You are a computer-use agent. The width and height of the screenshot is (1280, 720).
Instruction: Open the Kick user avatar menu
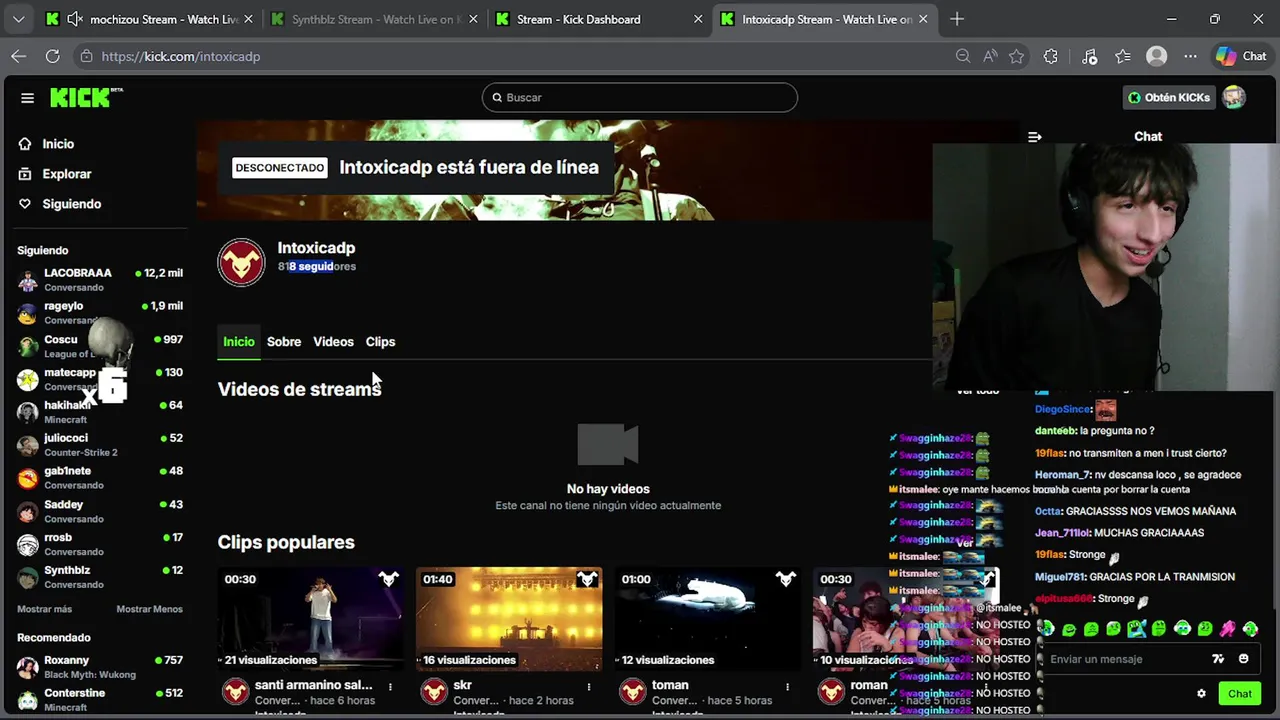pos(1234,97)
